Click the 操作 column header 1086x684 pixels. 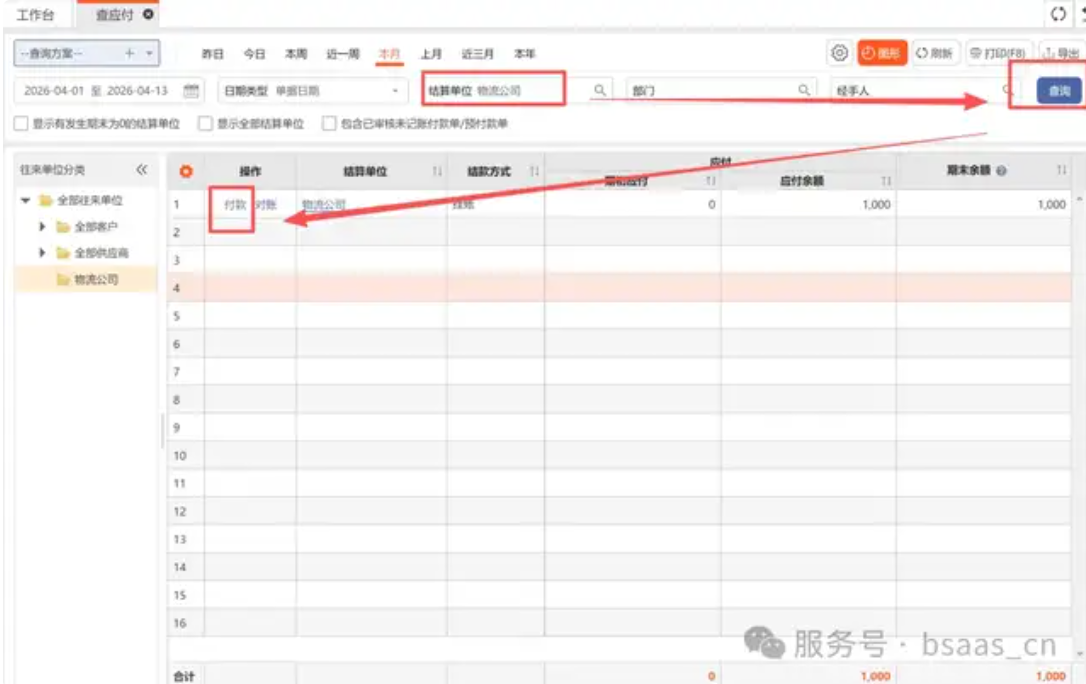point(250,171)
